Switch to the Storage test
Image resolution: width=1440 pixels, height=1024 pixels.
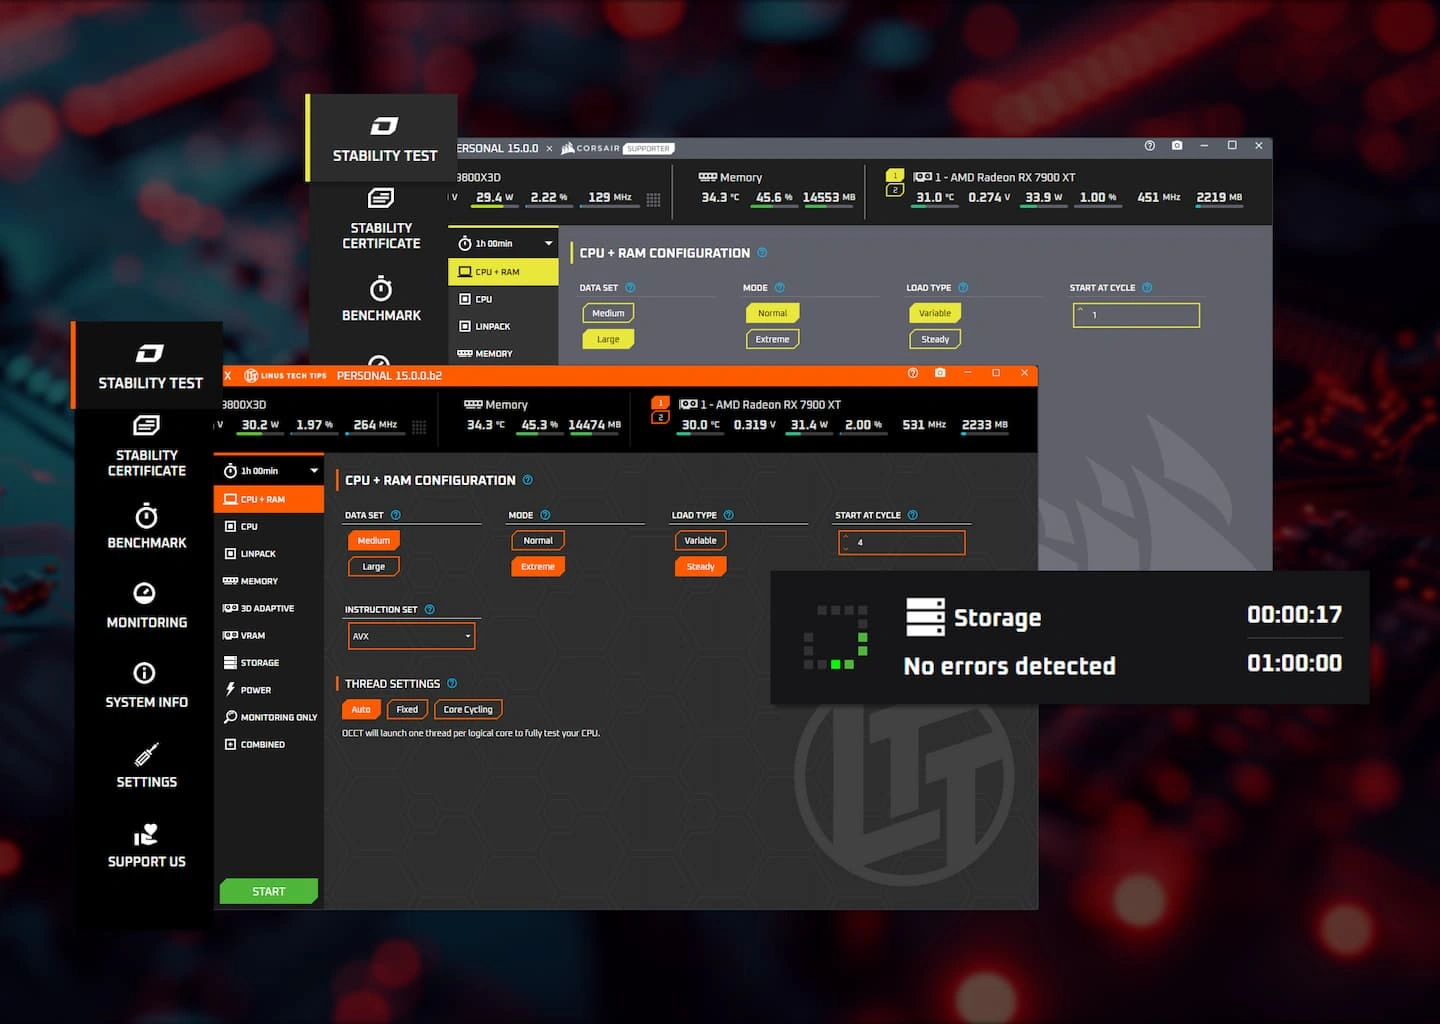(259, 663)
